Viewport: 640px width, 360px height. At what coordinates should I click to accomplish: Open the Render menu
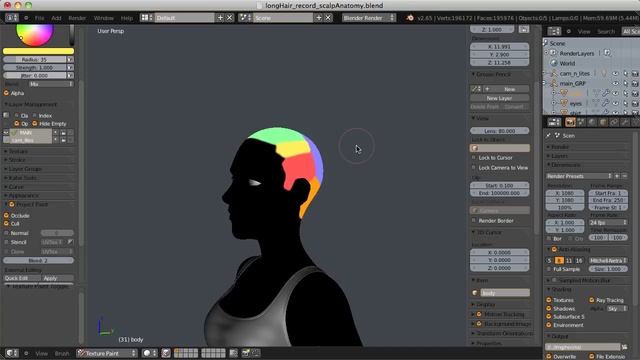click(x=77, y=18)
